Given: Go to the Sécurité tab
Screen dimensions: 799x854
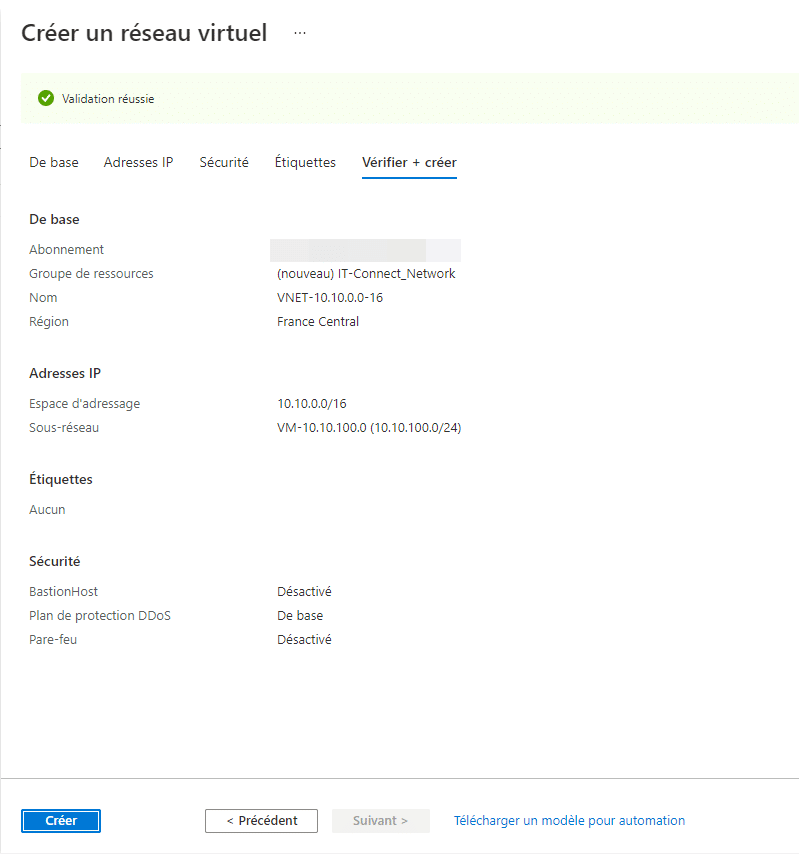Looking at the screenshot, I should tap(224, 162).
